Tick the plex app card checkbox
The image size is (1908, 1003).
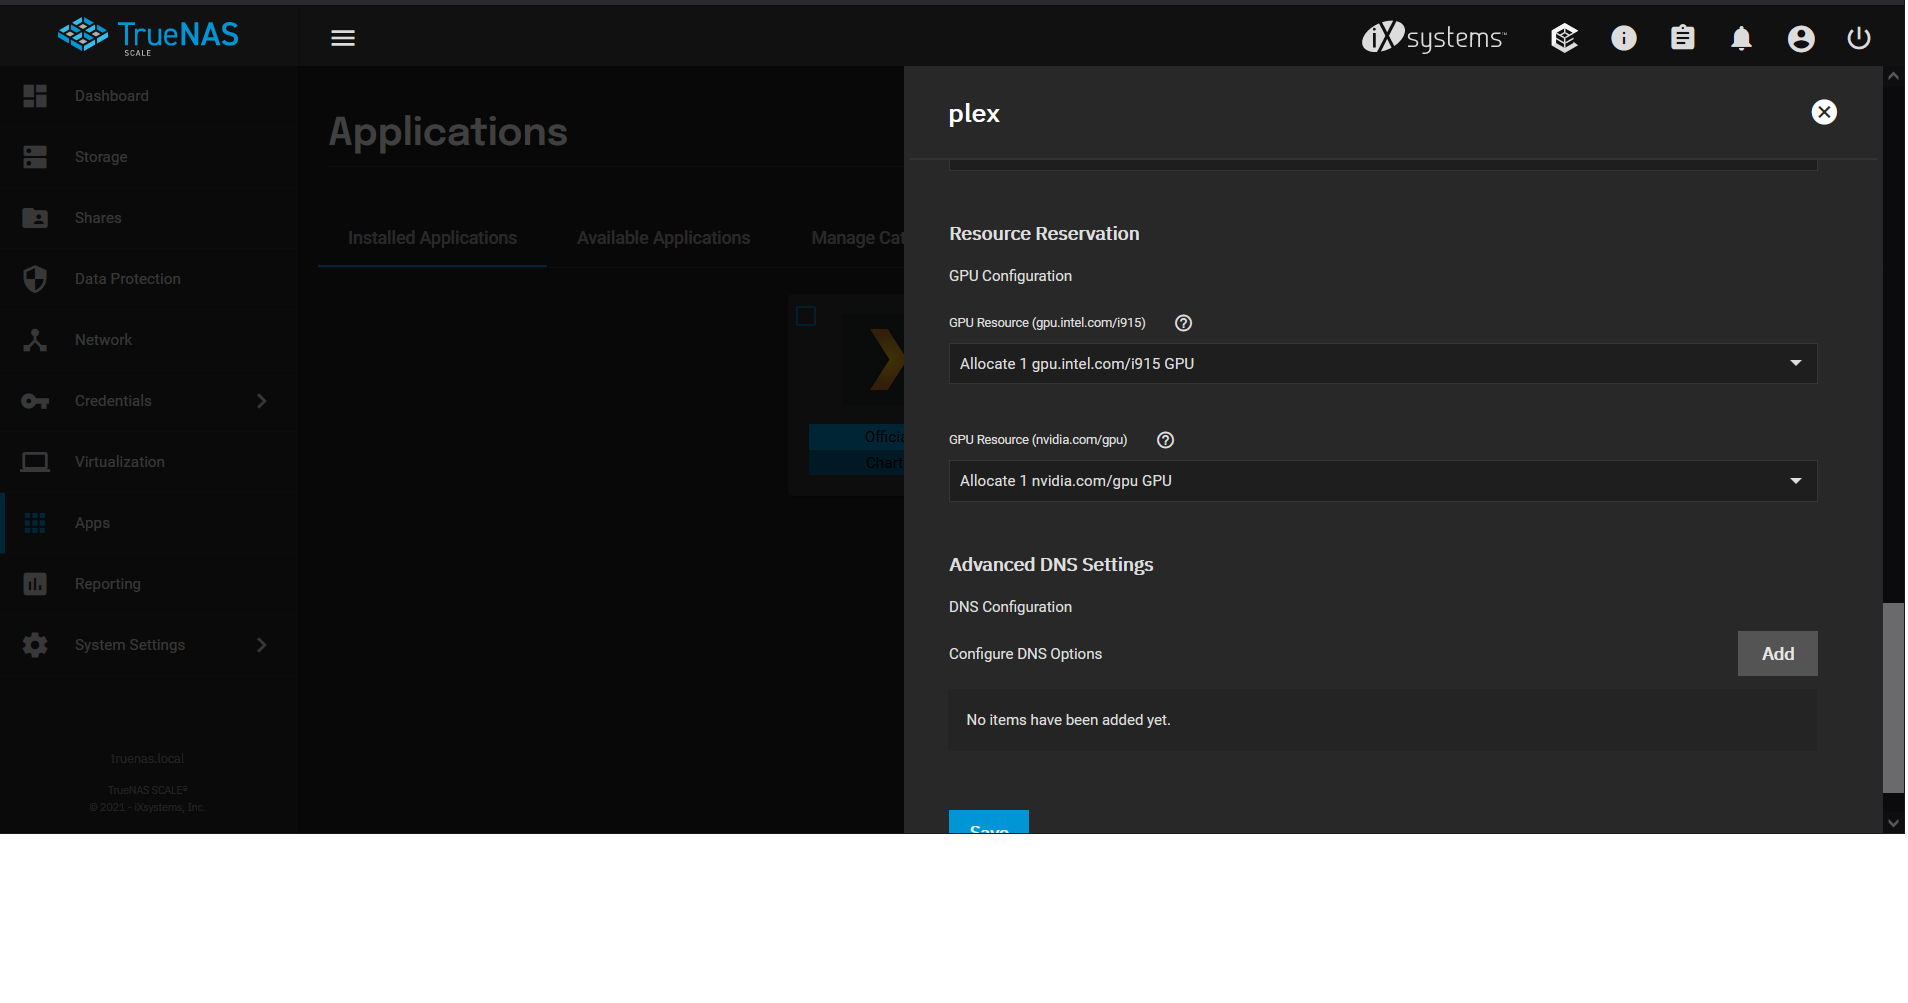(x=806, y=316)
